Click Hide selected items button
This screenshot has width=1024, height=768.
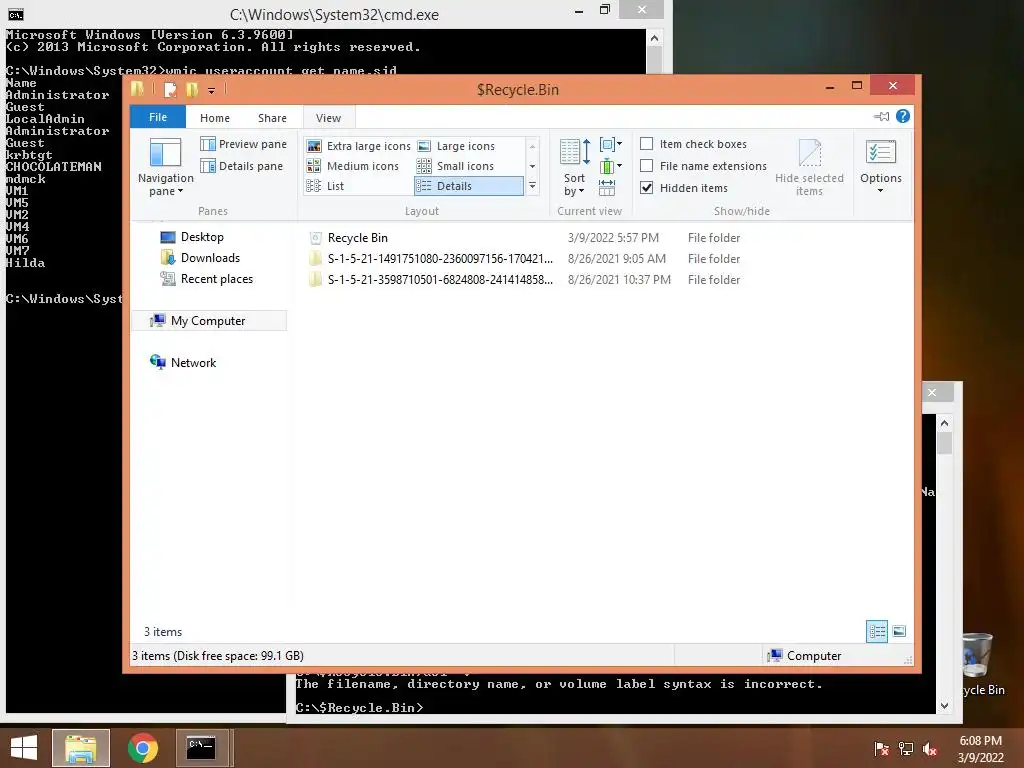[809, 167]
